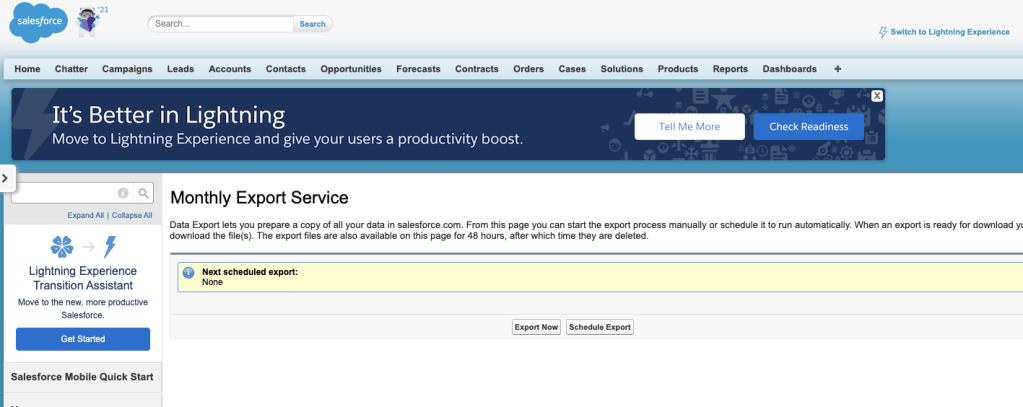The width and height of the screenshot is (1023, 407).
Task: Expand the collapsed left sidebar arrow handle
Action: pyautogui.click(x=5, y=178)
